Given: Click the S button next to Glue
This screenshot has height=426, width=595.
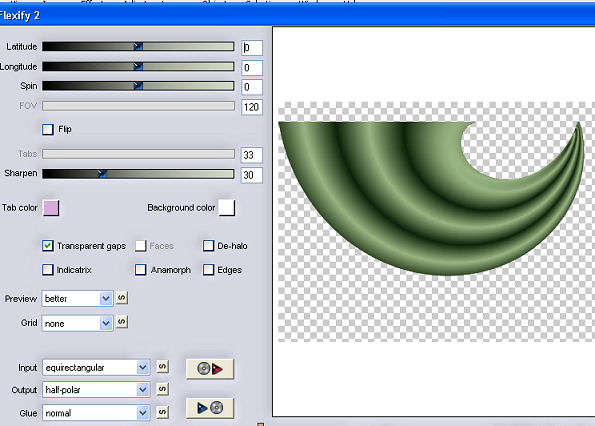Looking at the screenshot, I should (x=162, y=412).
